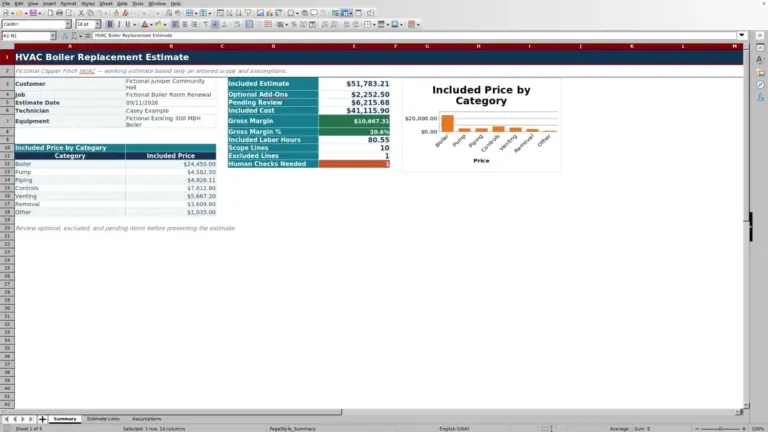Open the Insert menu
The image size is (768, 432).
(x=49, y=3)
